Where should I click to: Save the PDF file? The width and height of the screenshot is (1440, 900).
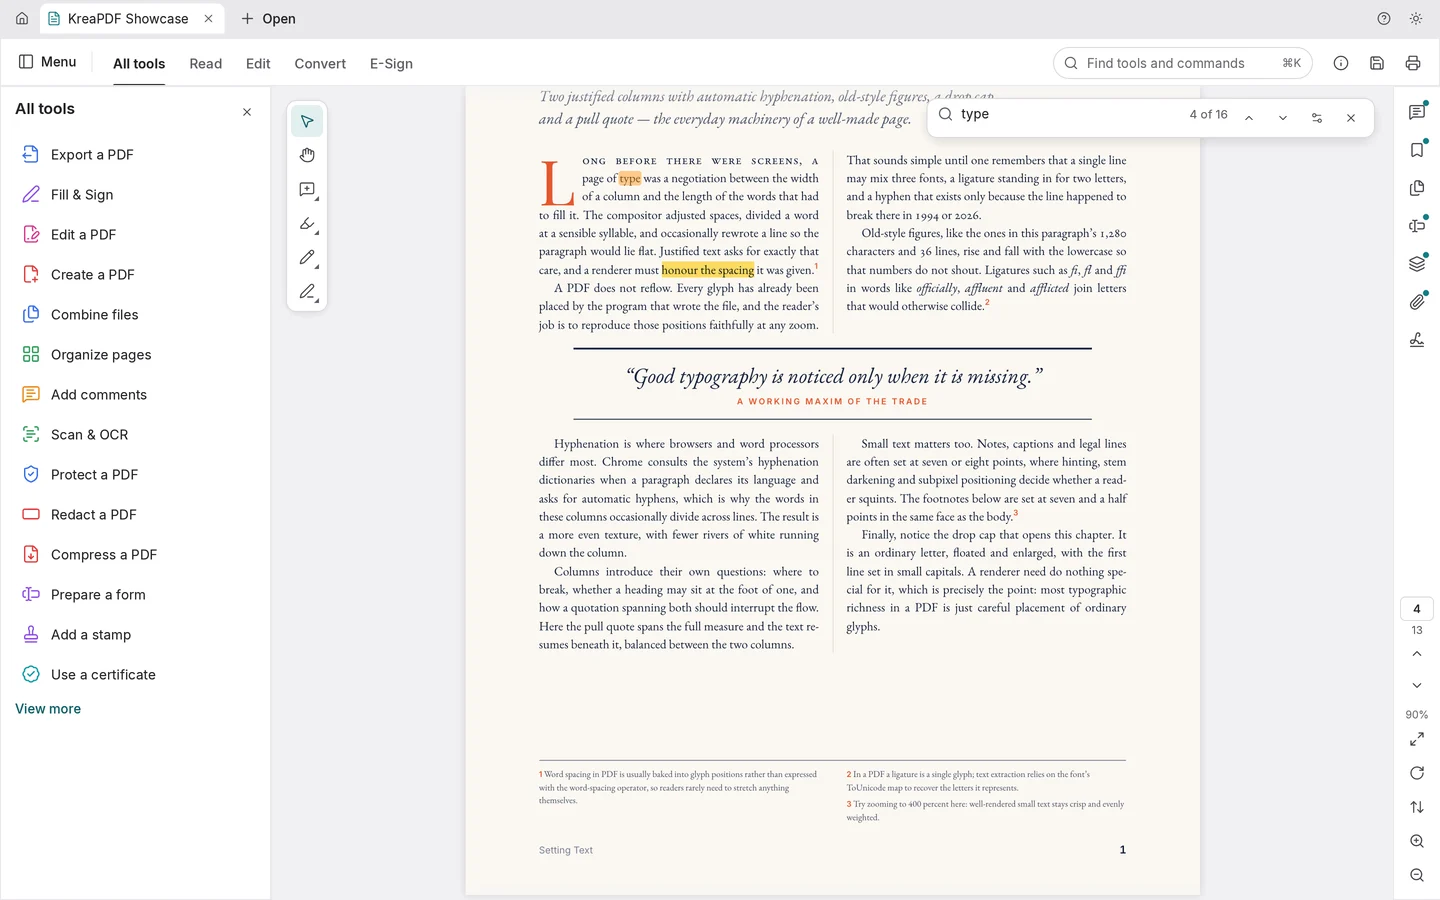coord(1377,63)
